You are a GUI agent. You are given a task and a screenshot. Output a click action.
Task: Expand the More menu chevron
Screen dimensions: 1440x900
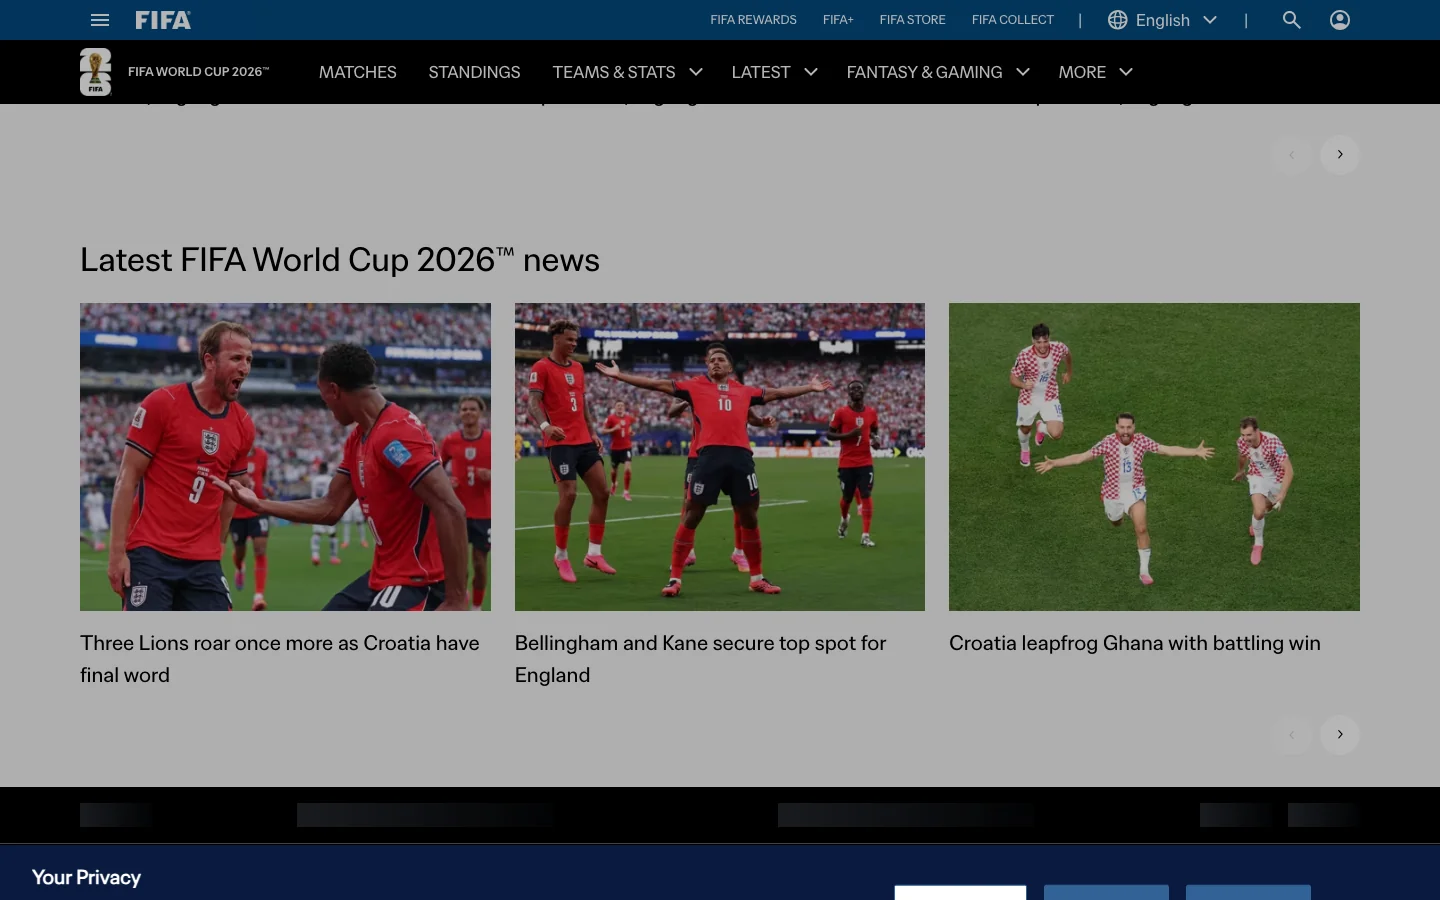1126,72
